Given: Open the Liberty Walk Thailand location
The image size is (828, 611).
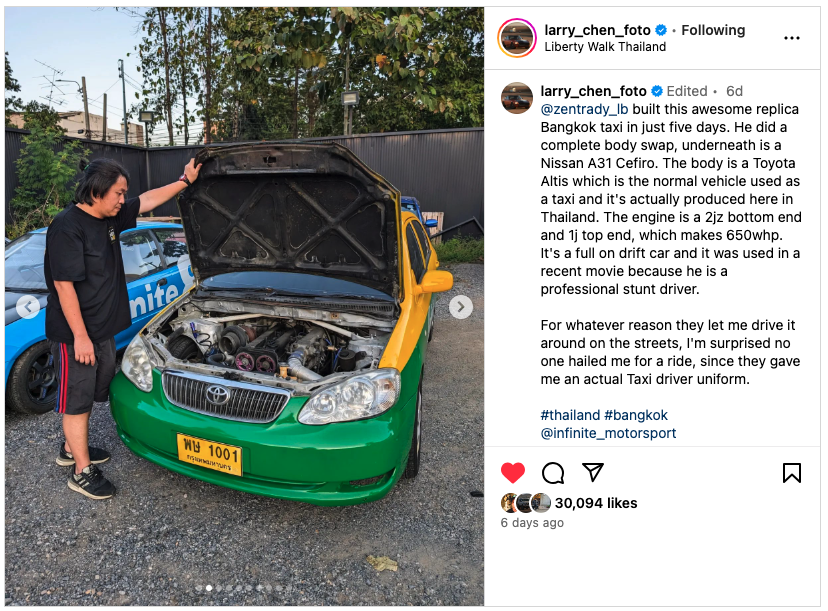Looking at the screenshot, I should click(605, 47).
